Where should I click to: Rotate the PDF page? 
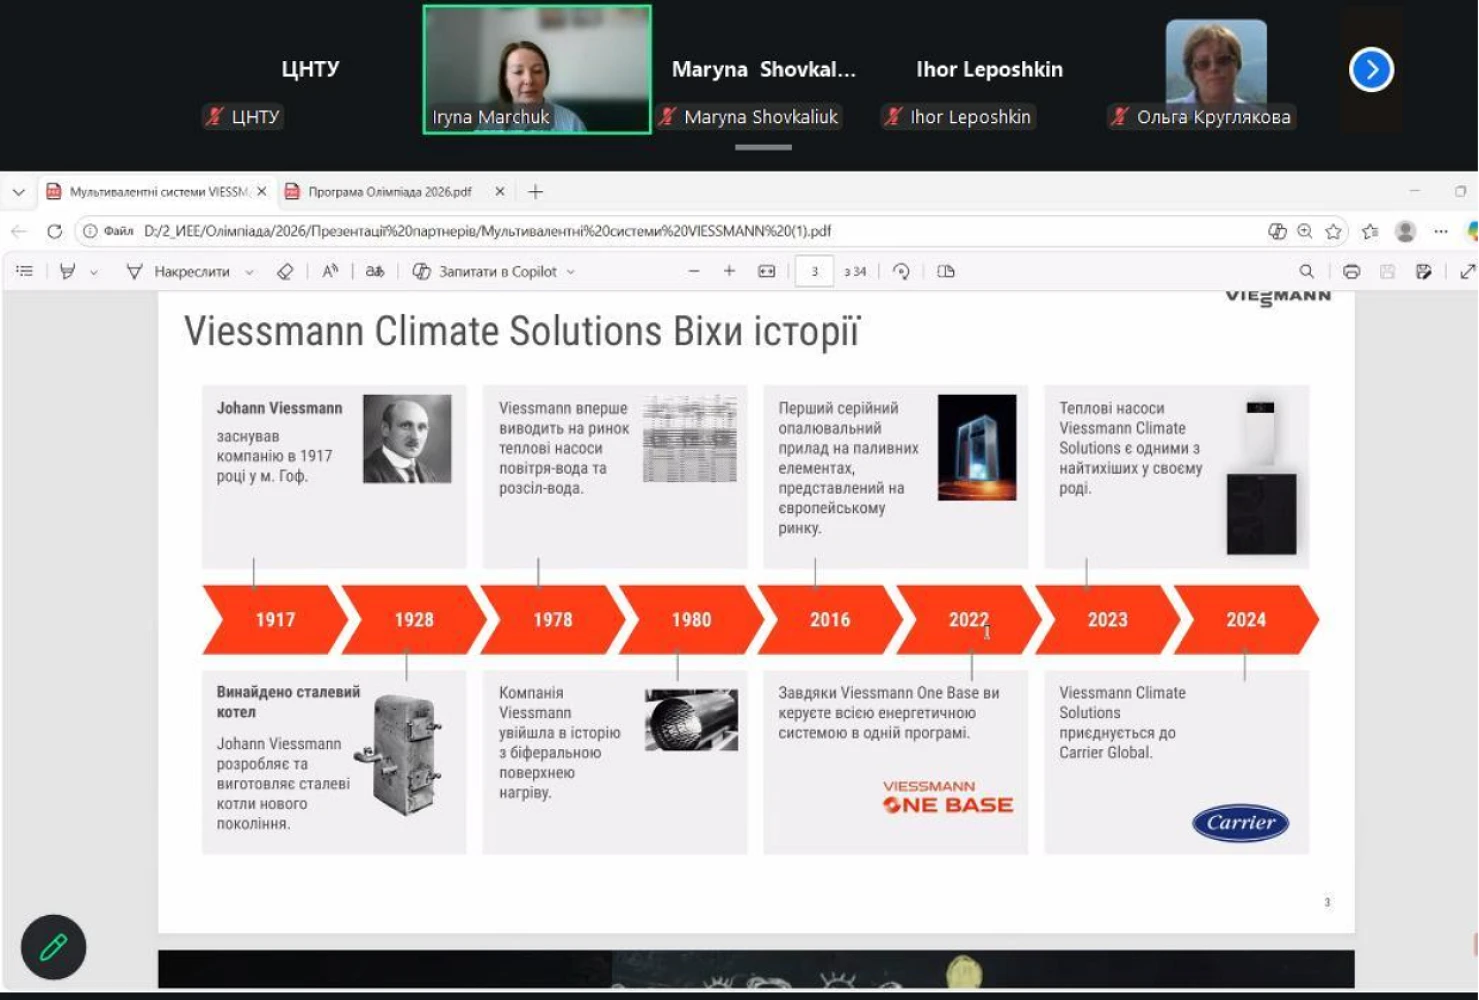901,271
